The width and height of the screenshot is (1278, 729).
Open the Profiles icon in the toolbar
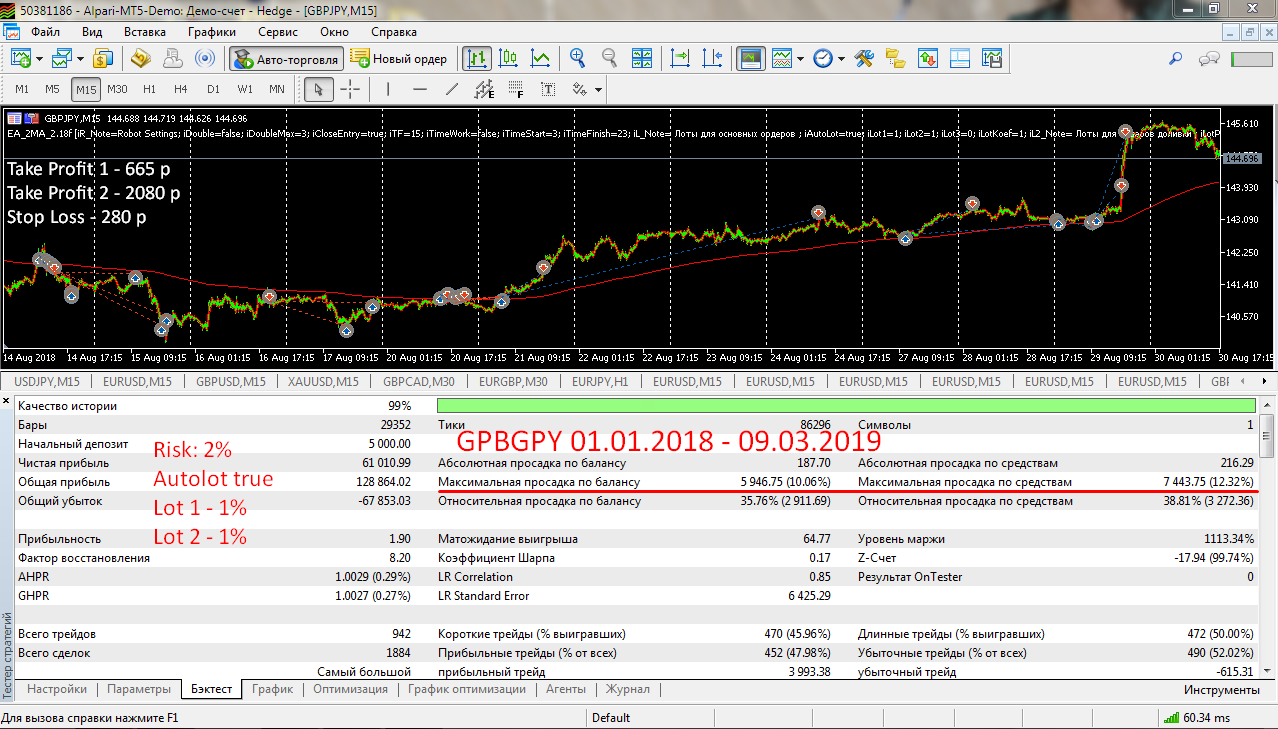click(x=63, y=58)
